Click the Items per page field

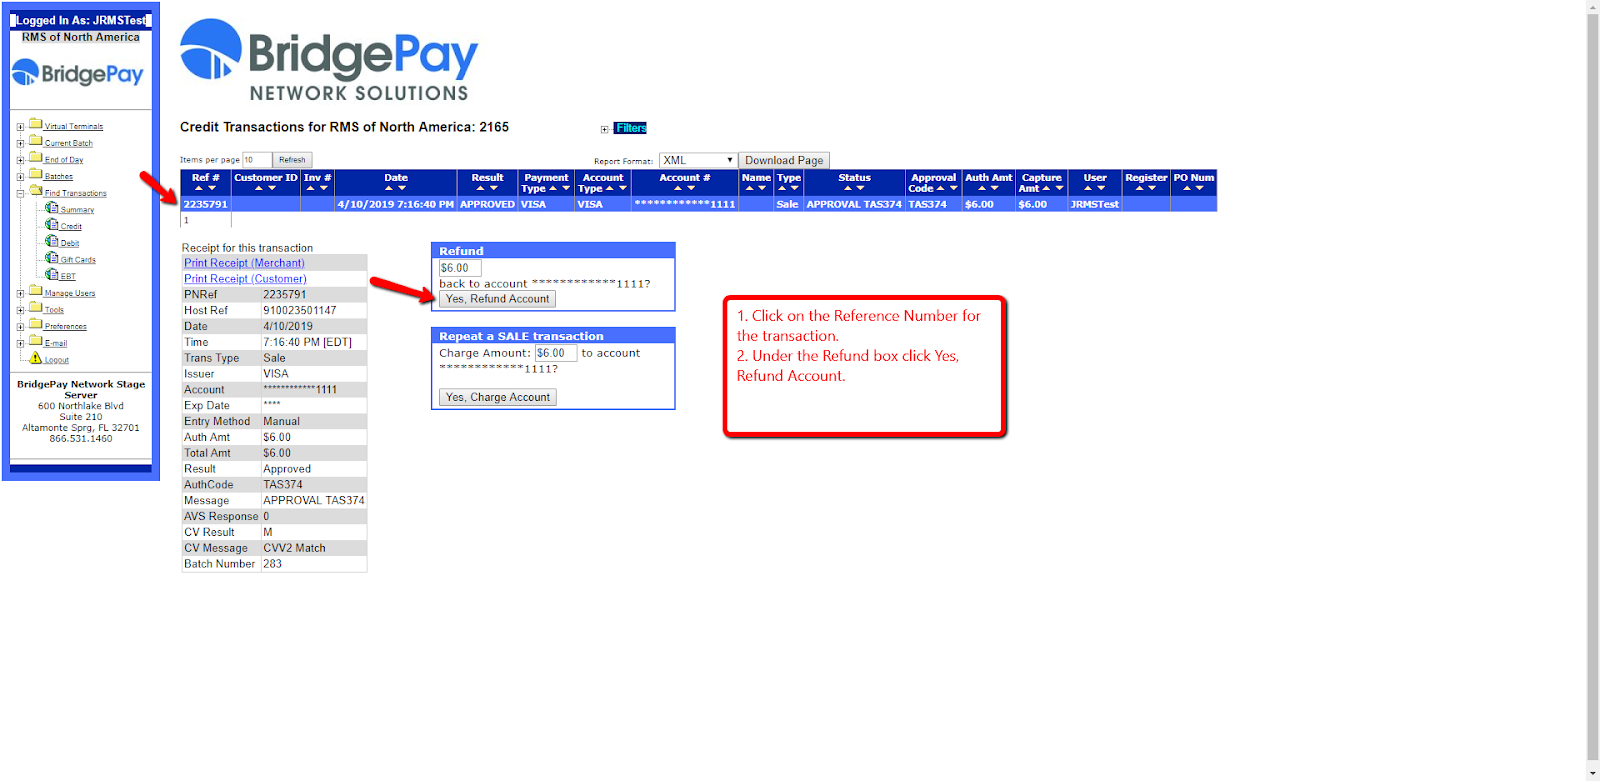(x=257, y=160)
